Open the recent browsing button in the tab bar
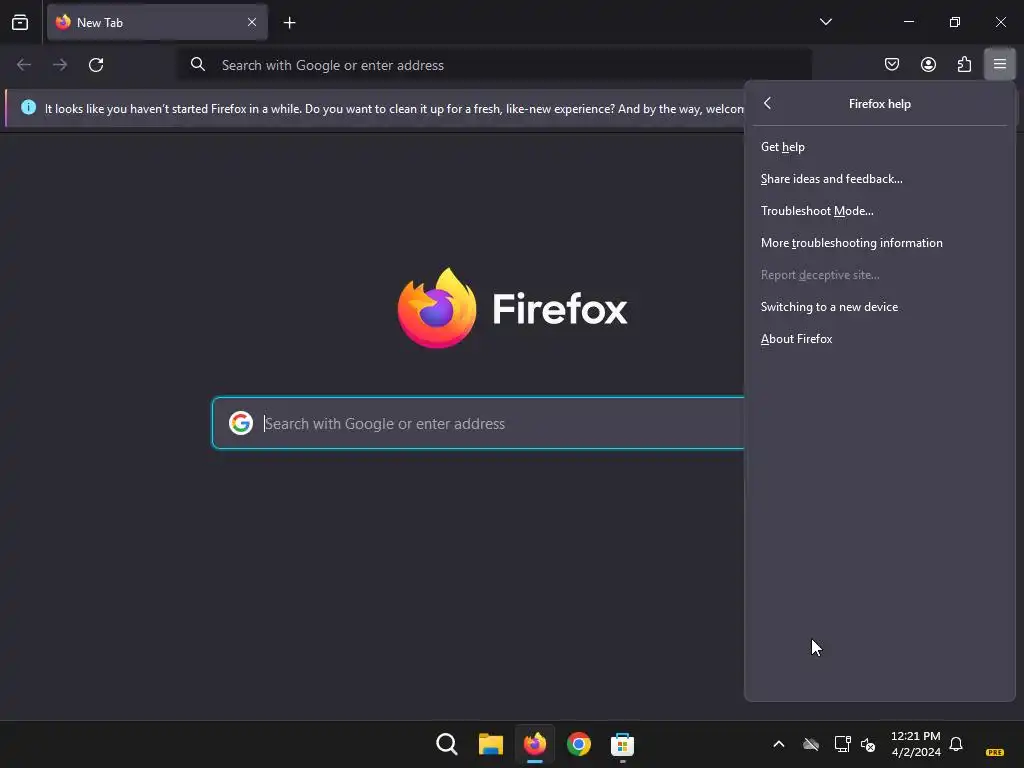1024x768 pixels. (x=20, y=22)
